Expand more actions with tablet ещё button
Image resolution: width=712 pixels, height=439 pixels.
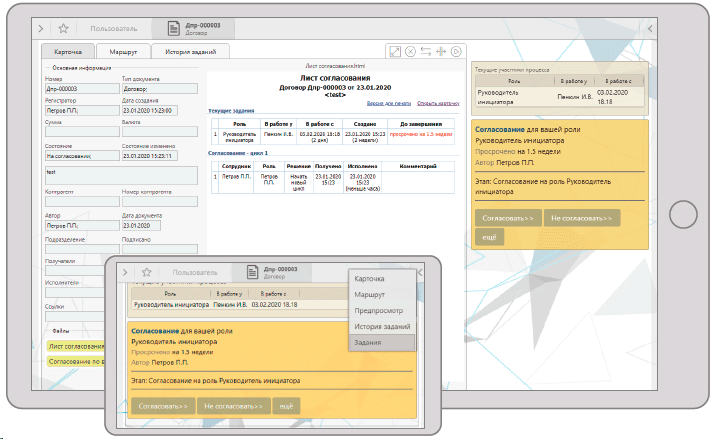tap(490, 237)
